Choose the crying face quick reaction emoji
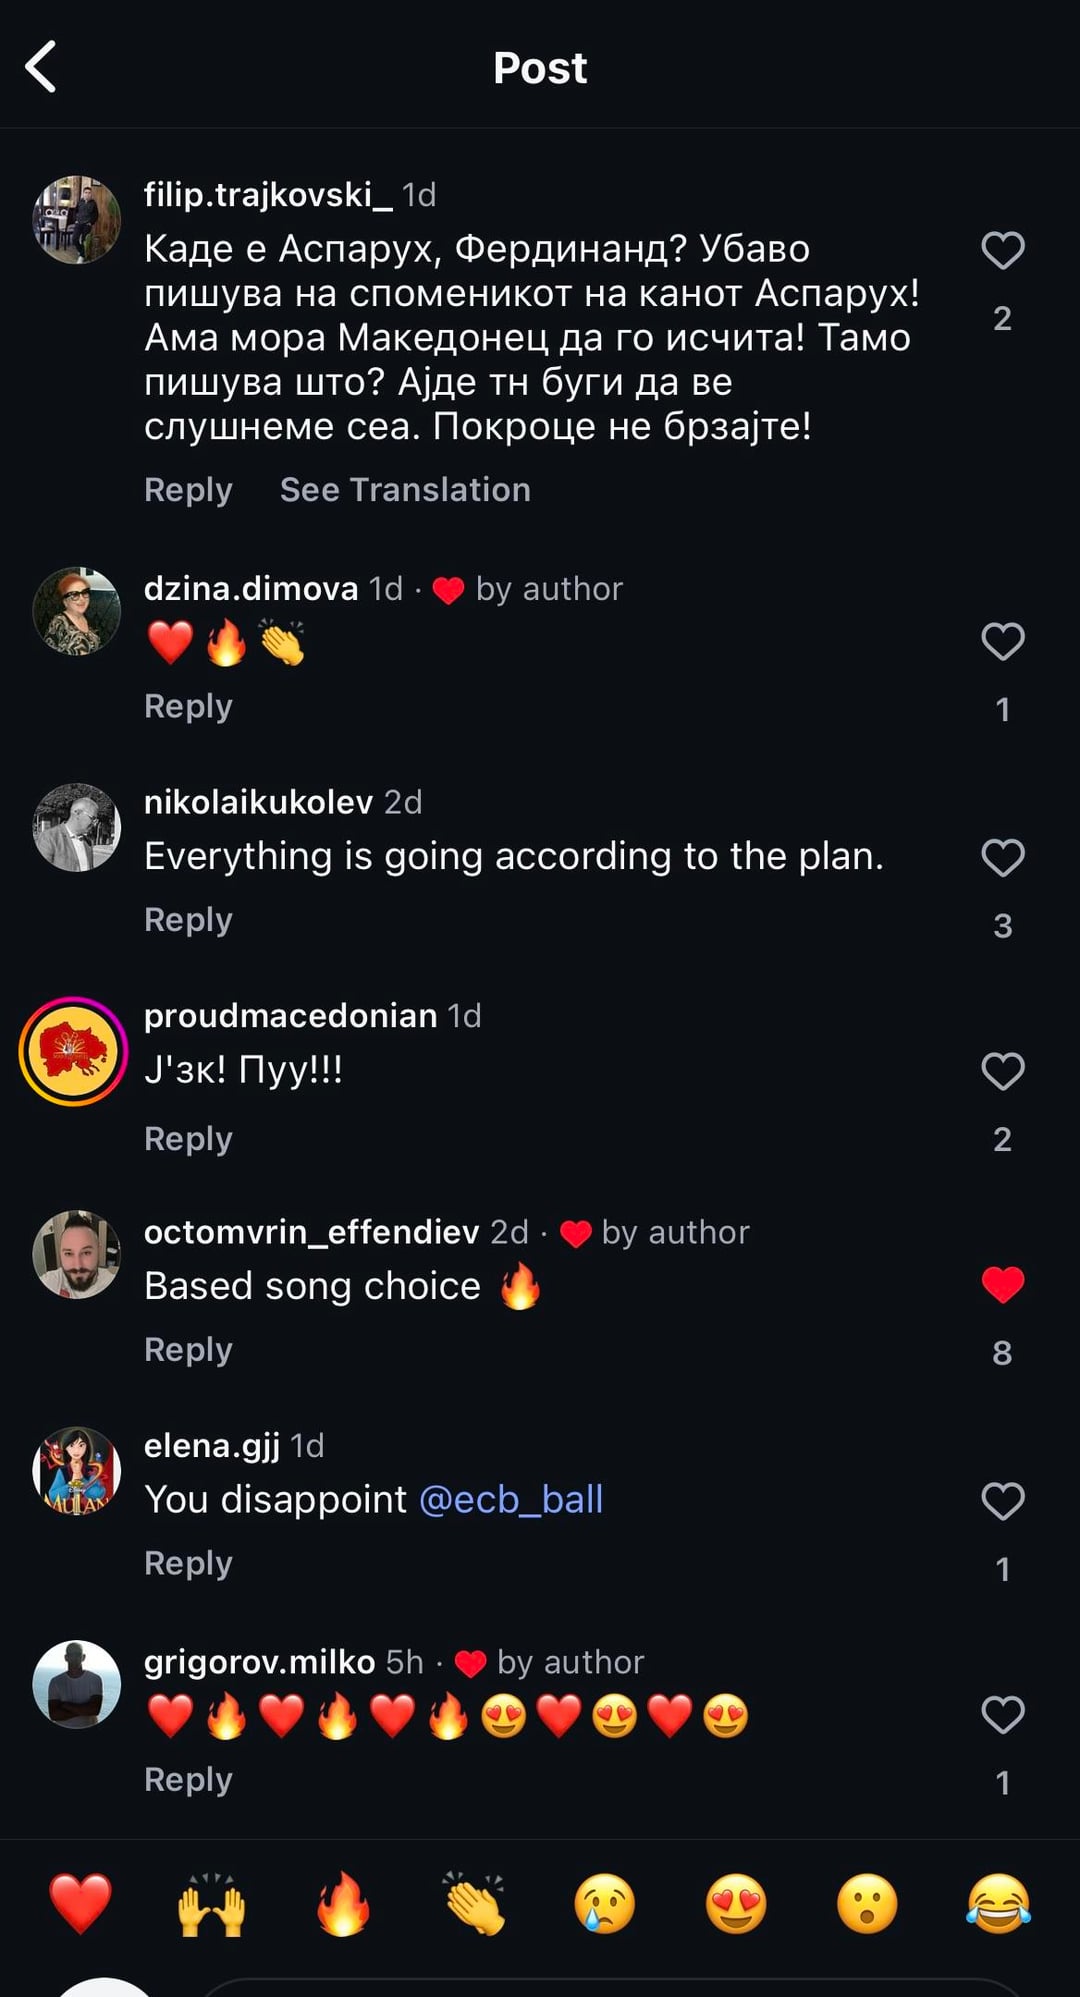The height and width of the screenshot is (1997, 1080). tap(605, 1903)
